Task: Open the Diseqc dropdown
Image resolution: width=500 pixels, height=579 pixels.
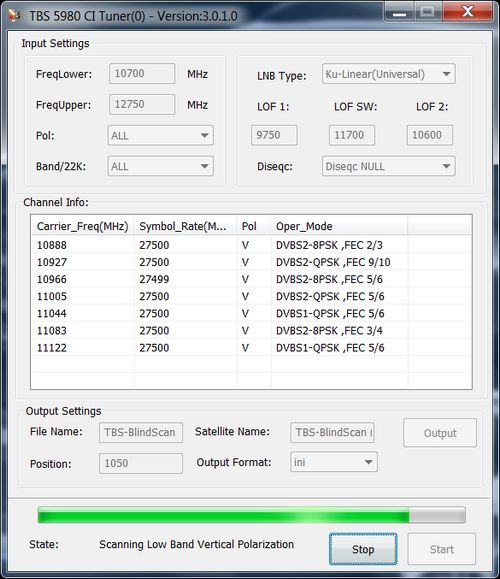Action: coord(388,166)
